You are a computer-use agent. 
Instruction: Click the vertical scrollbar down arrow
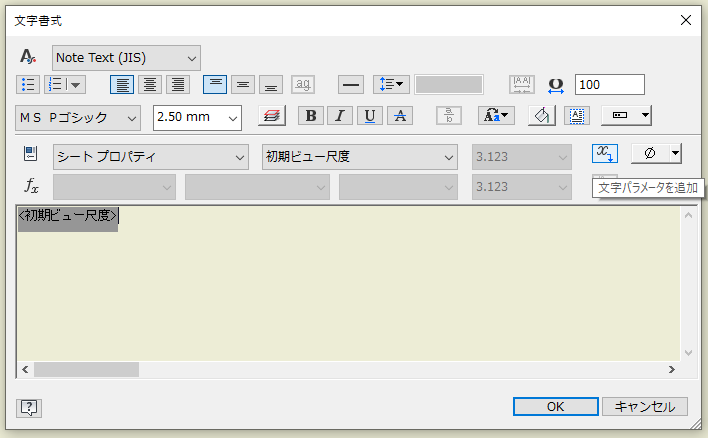[689, 353]
